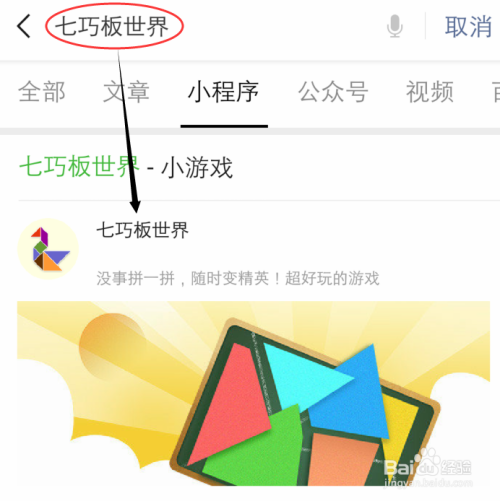Open the 七巧板世界 result title
The height and width of the screenshot is (501, 500).
(x=142, y=230)
